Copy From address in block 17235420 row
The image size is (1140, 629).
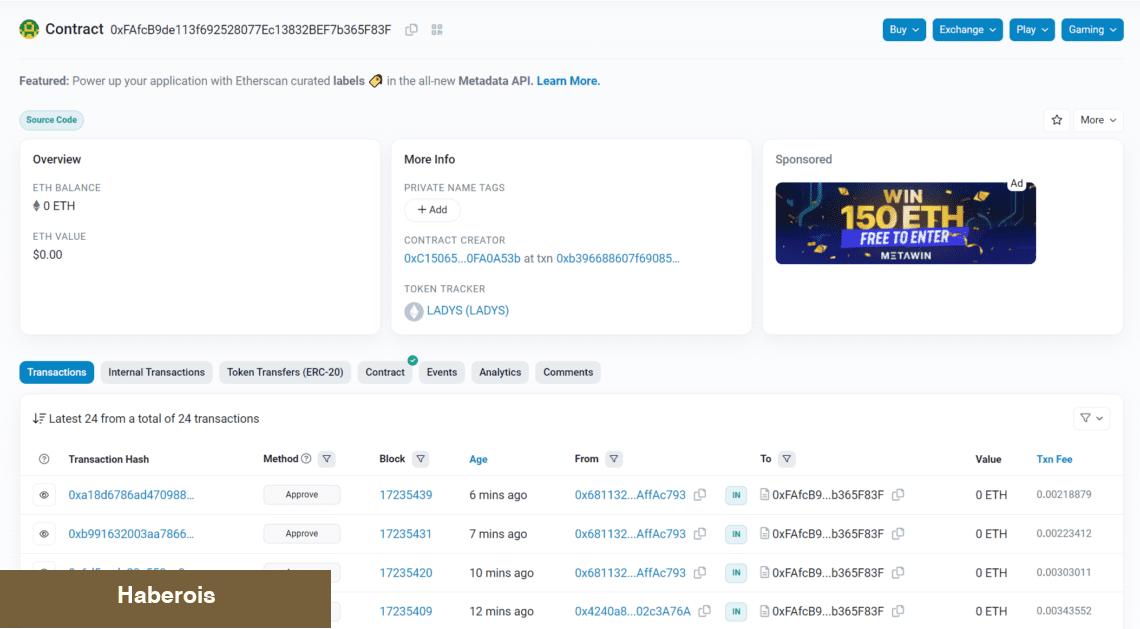coord(700,572)
